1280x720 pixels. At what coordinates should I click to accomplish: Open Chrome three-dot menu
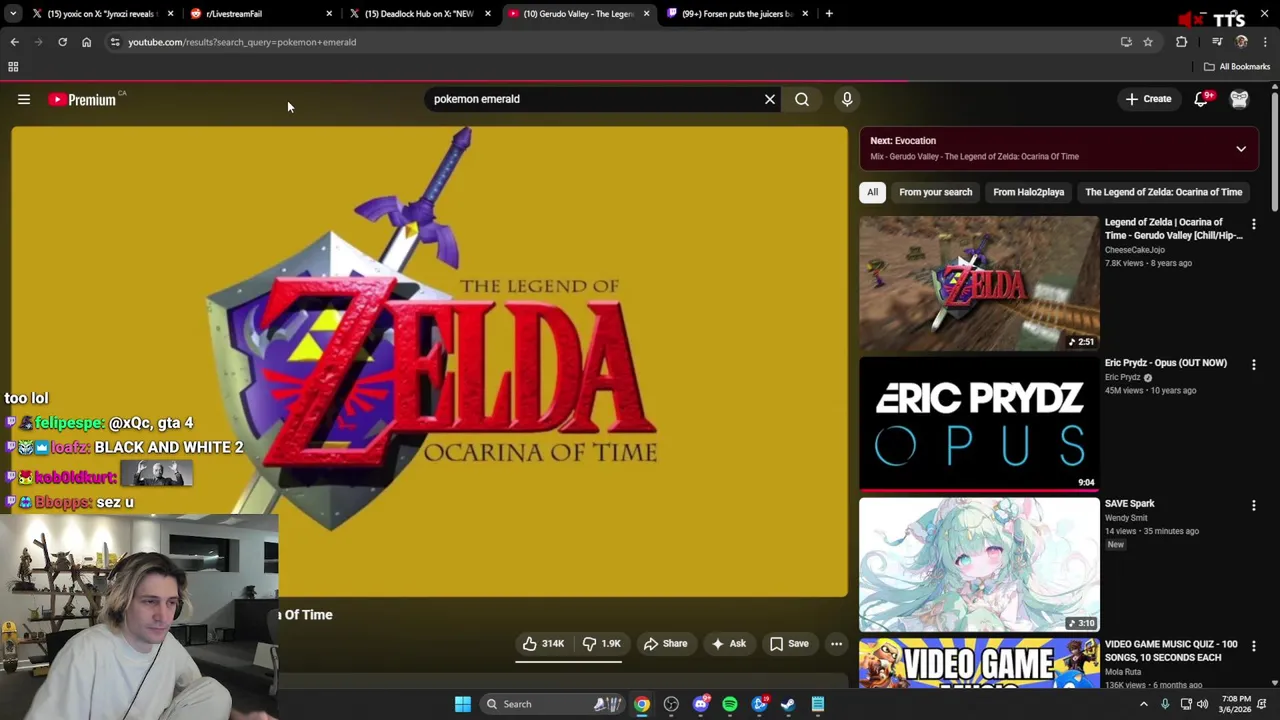1265,42
